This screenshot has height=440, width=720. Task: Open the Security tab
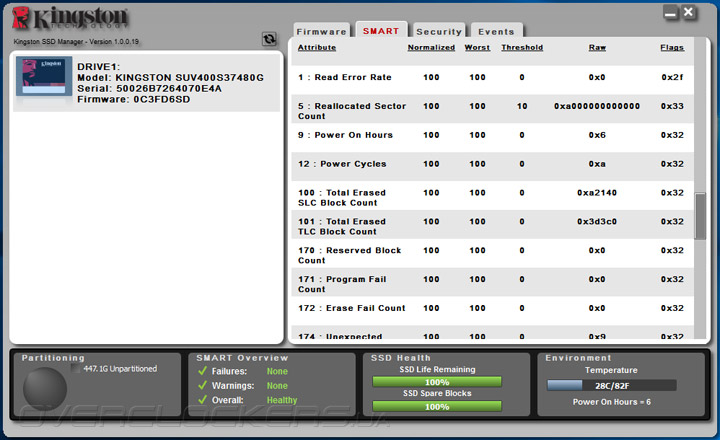[439, 31]
